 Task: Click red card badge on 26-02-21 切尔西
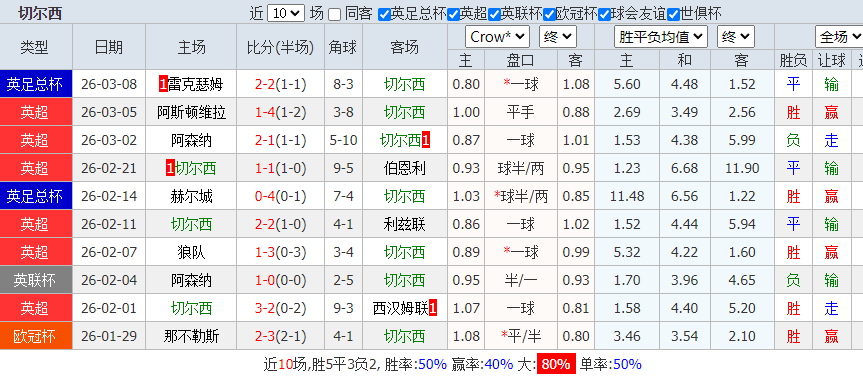[170, 168]
